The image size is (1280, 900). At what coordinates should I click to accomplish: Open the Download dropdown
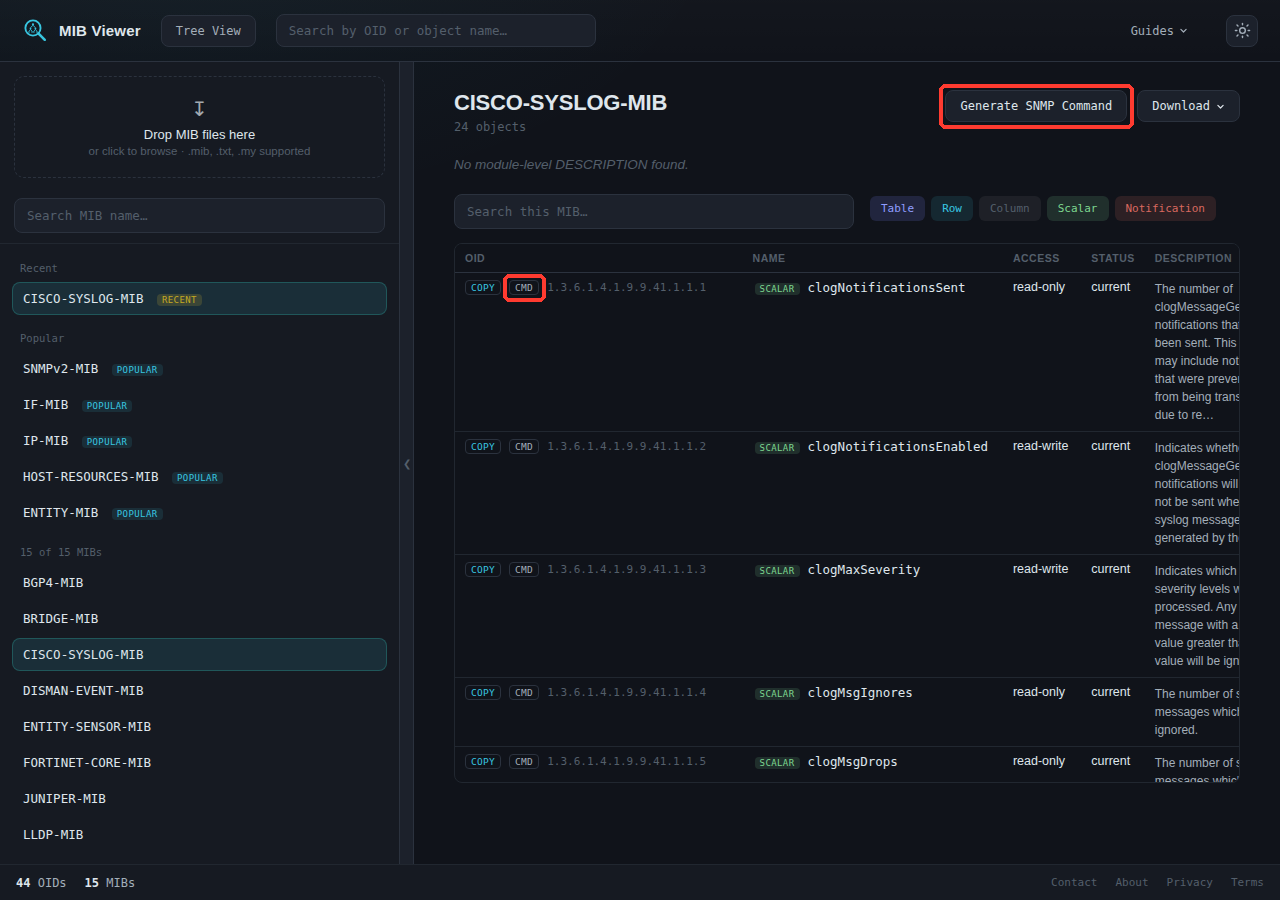(1188, 106)
